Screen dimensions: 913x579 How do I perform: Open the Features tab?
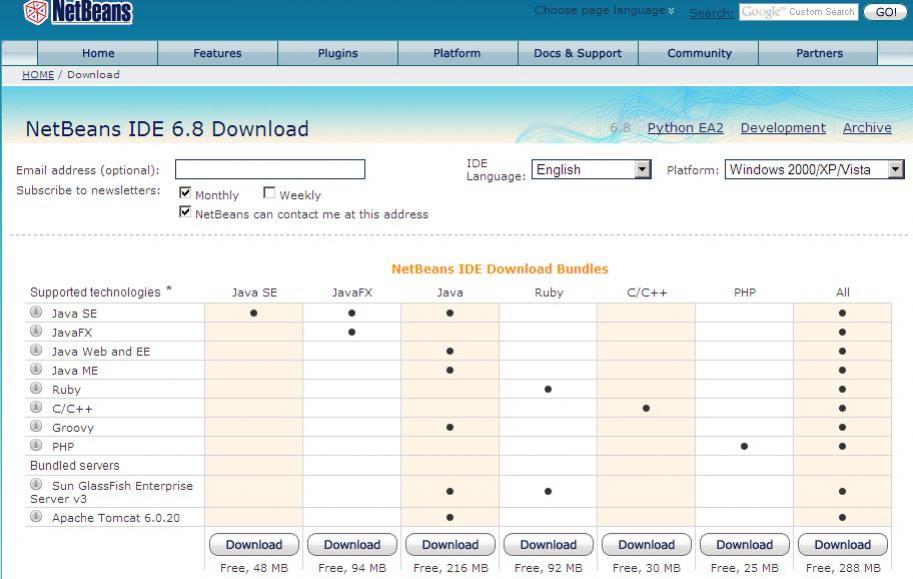click(218, 53)
